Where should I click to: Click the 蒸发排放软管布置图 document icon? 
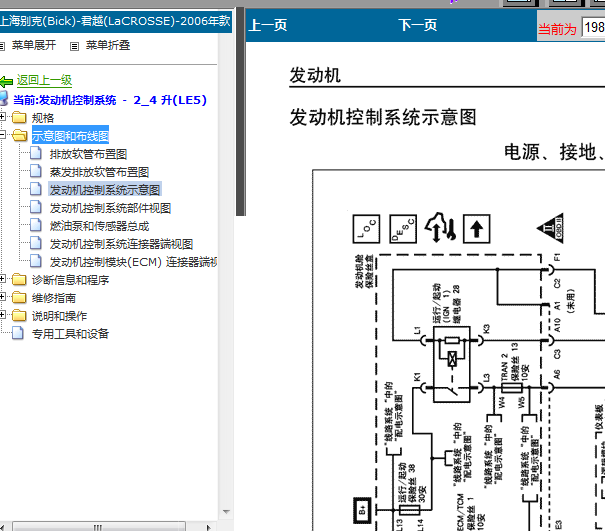pos(35,171)
